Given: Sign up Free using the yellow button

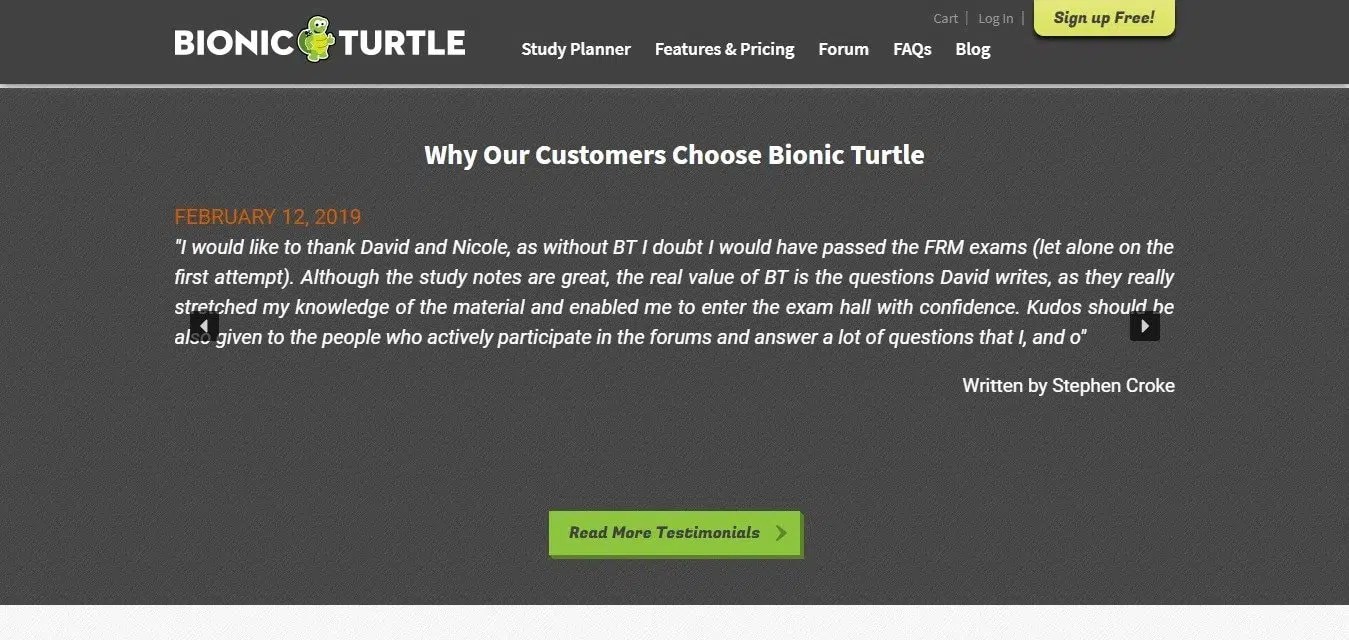Looking at the screenshot, I should tap(1103, 17).
